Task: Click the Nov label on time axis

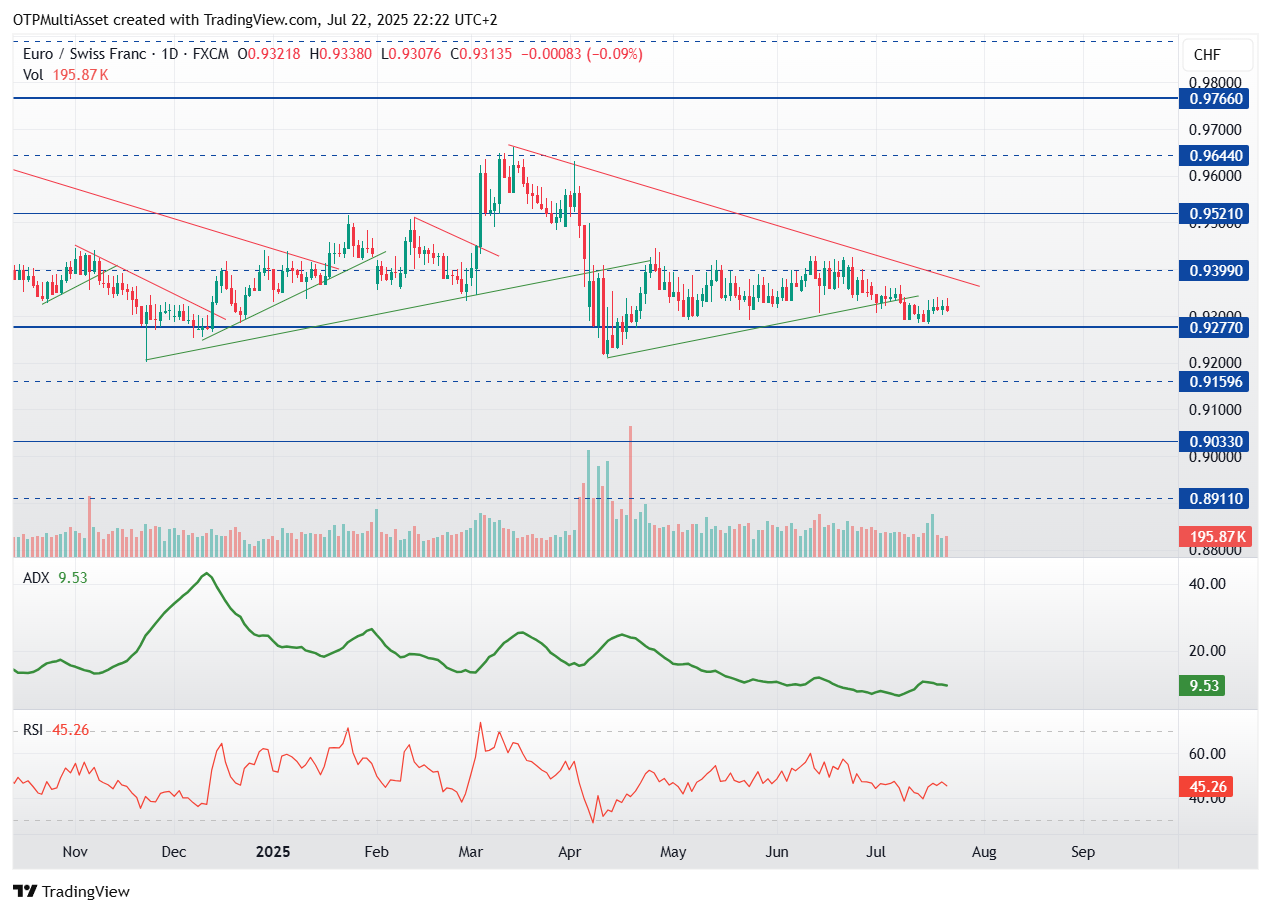Action: click(76, 852)
